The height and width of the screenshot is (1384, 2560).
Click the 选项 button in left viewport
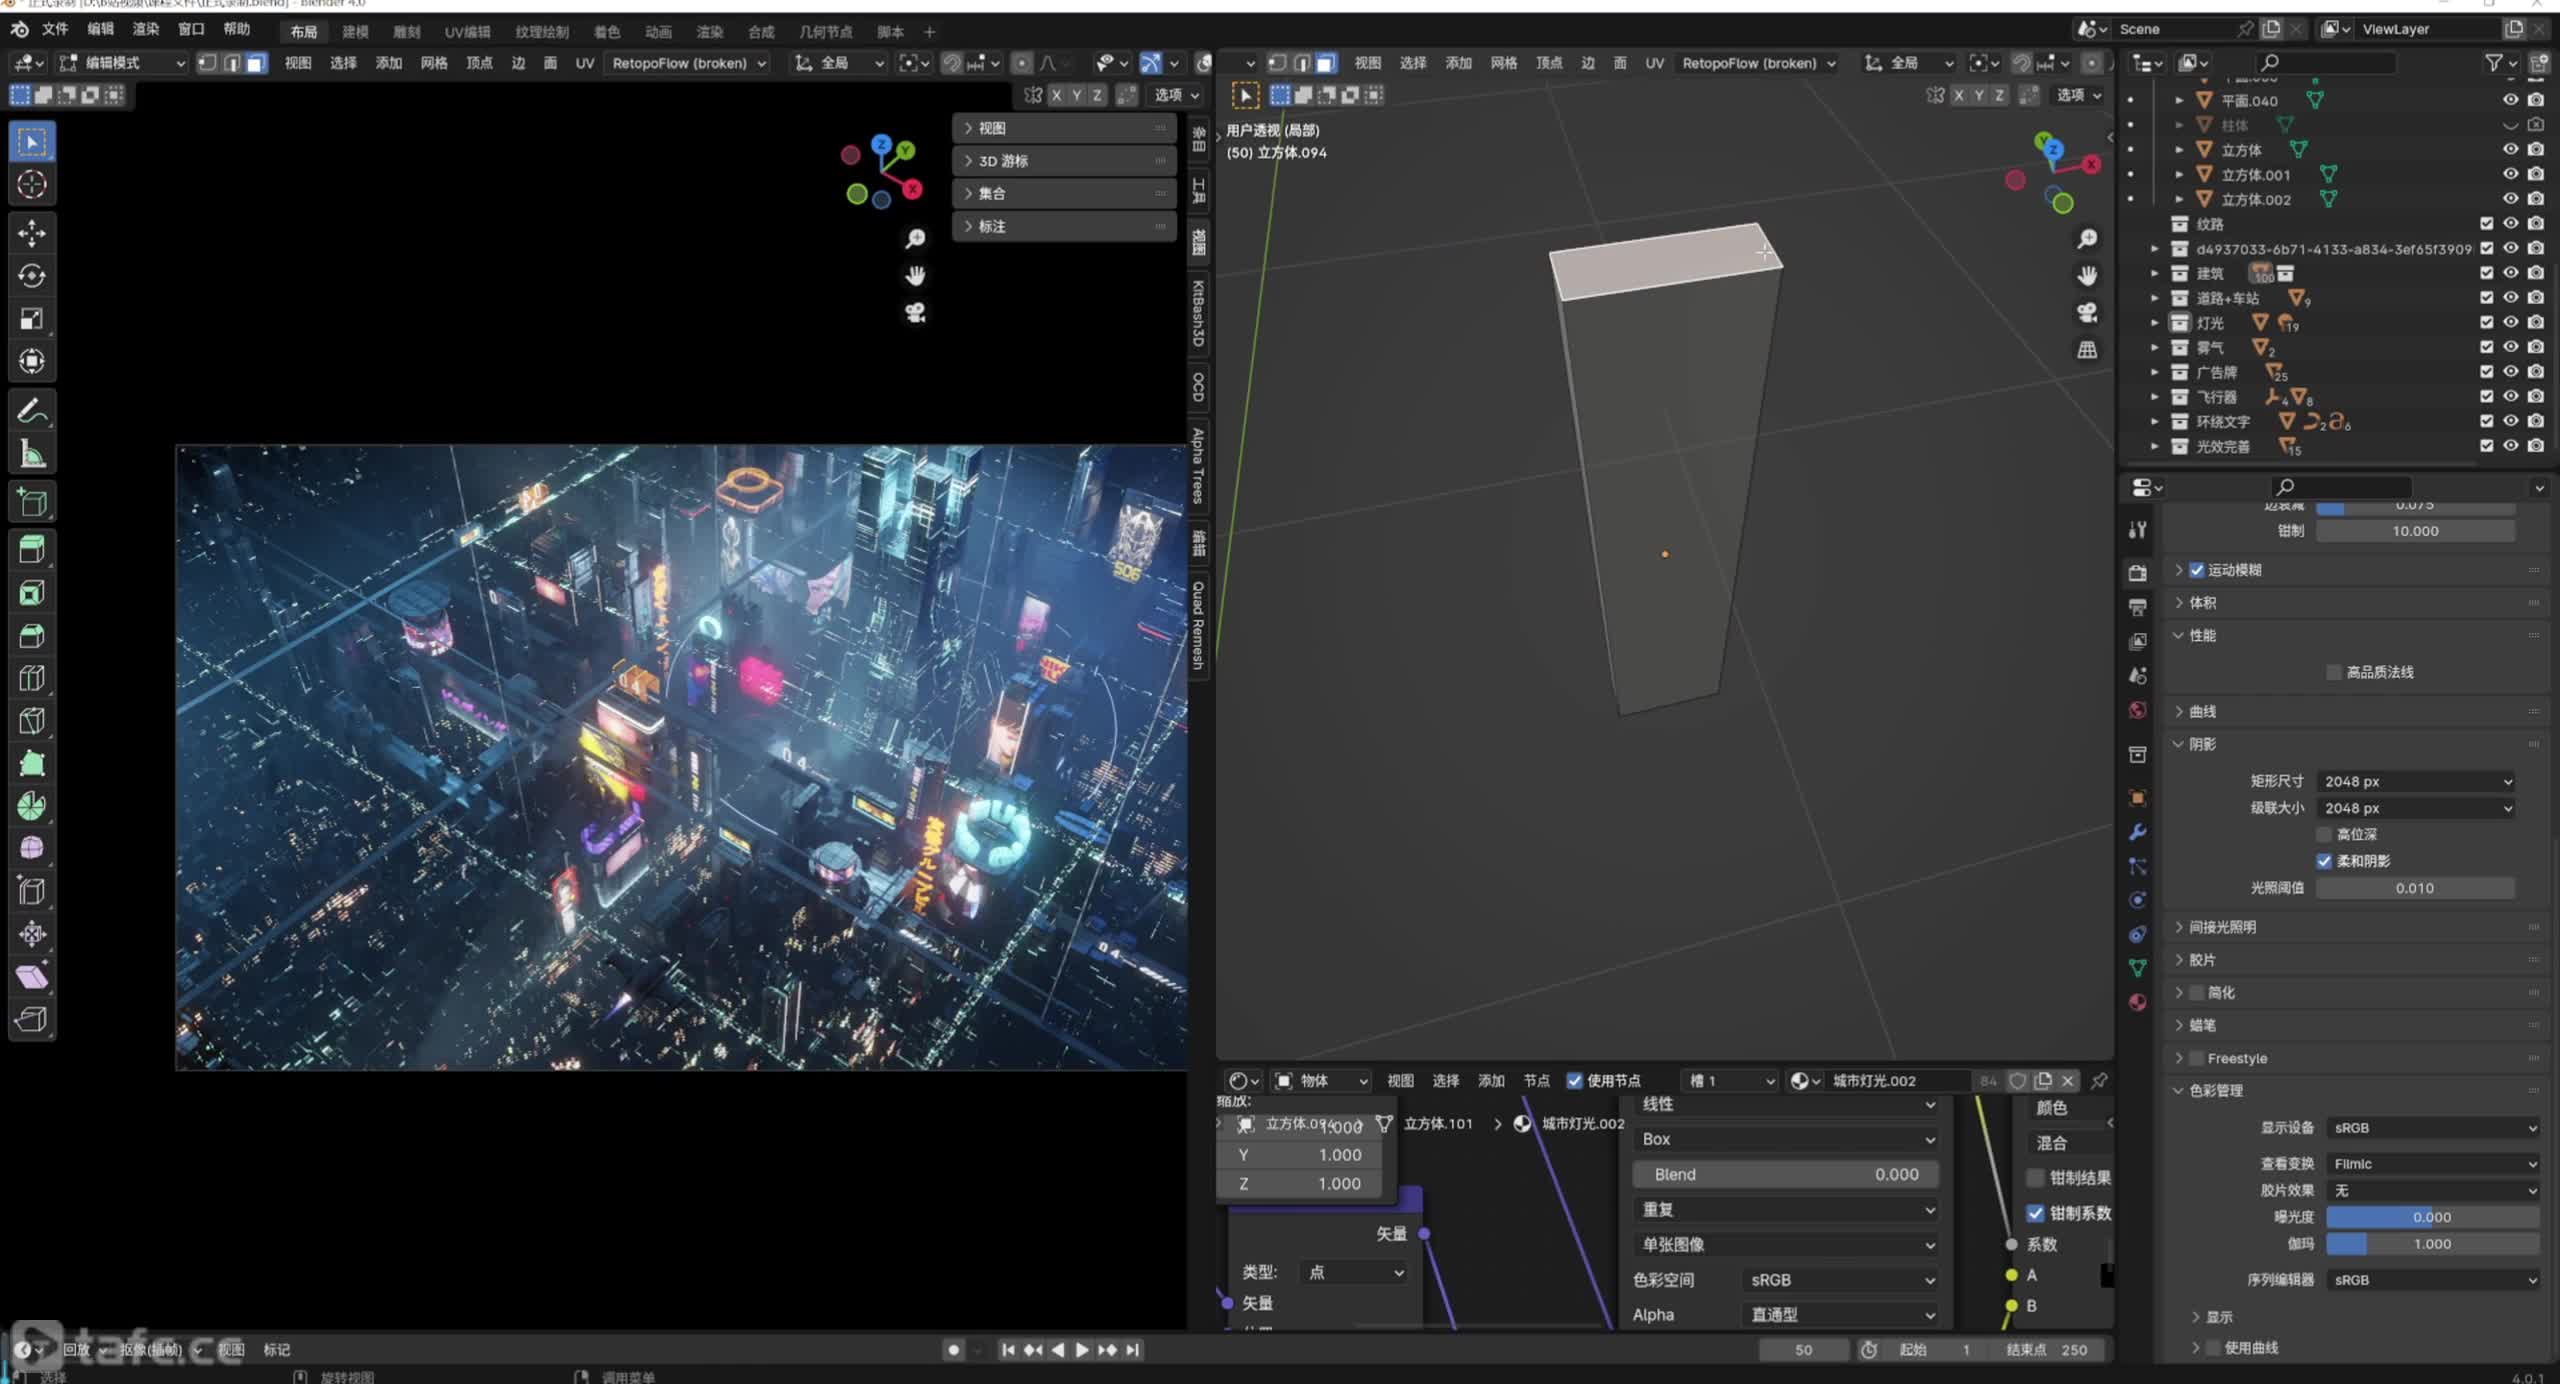tap(1176, 95)
